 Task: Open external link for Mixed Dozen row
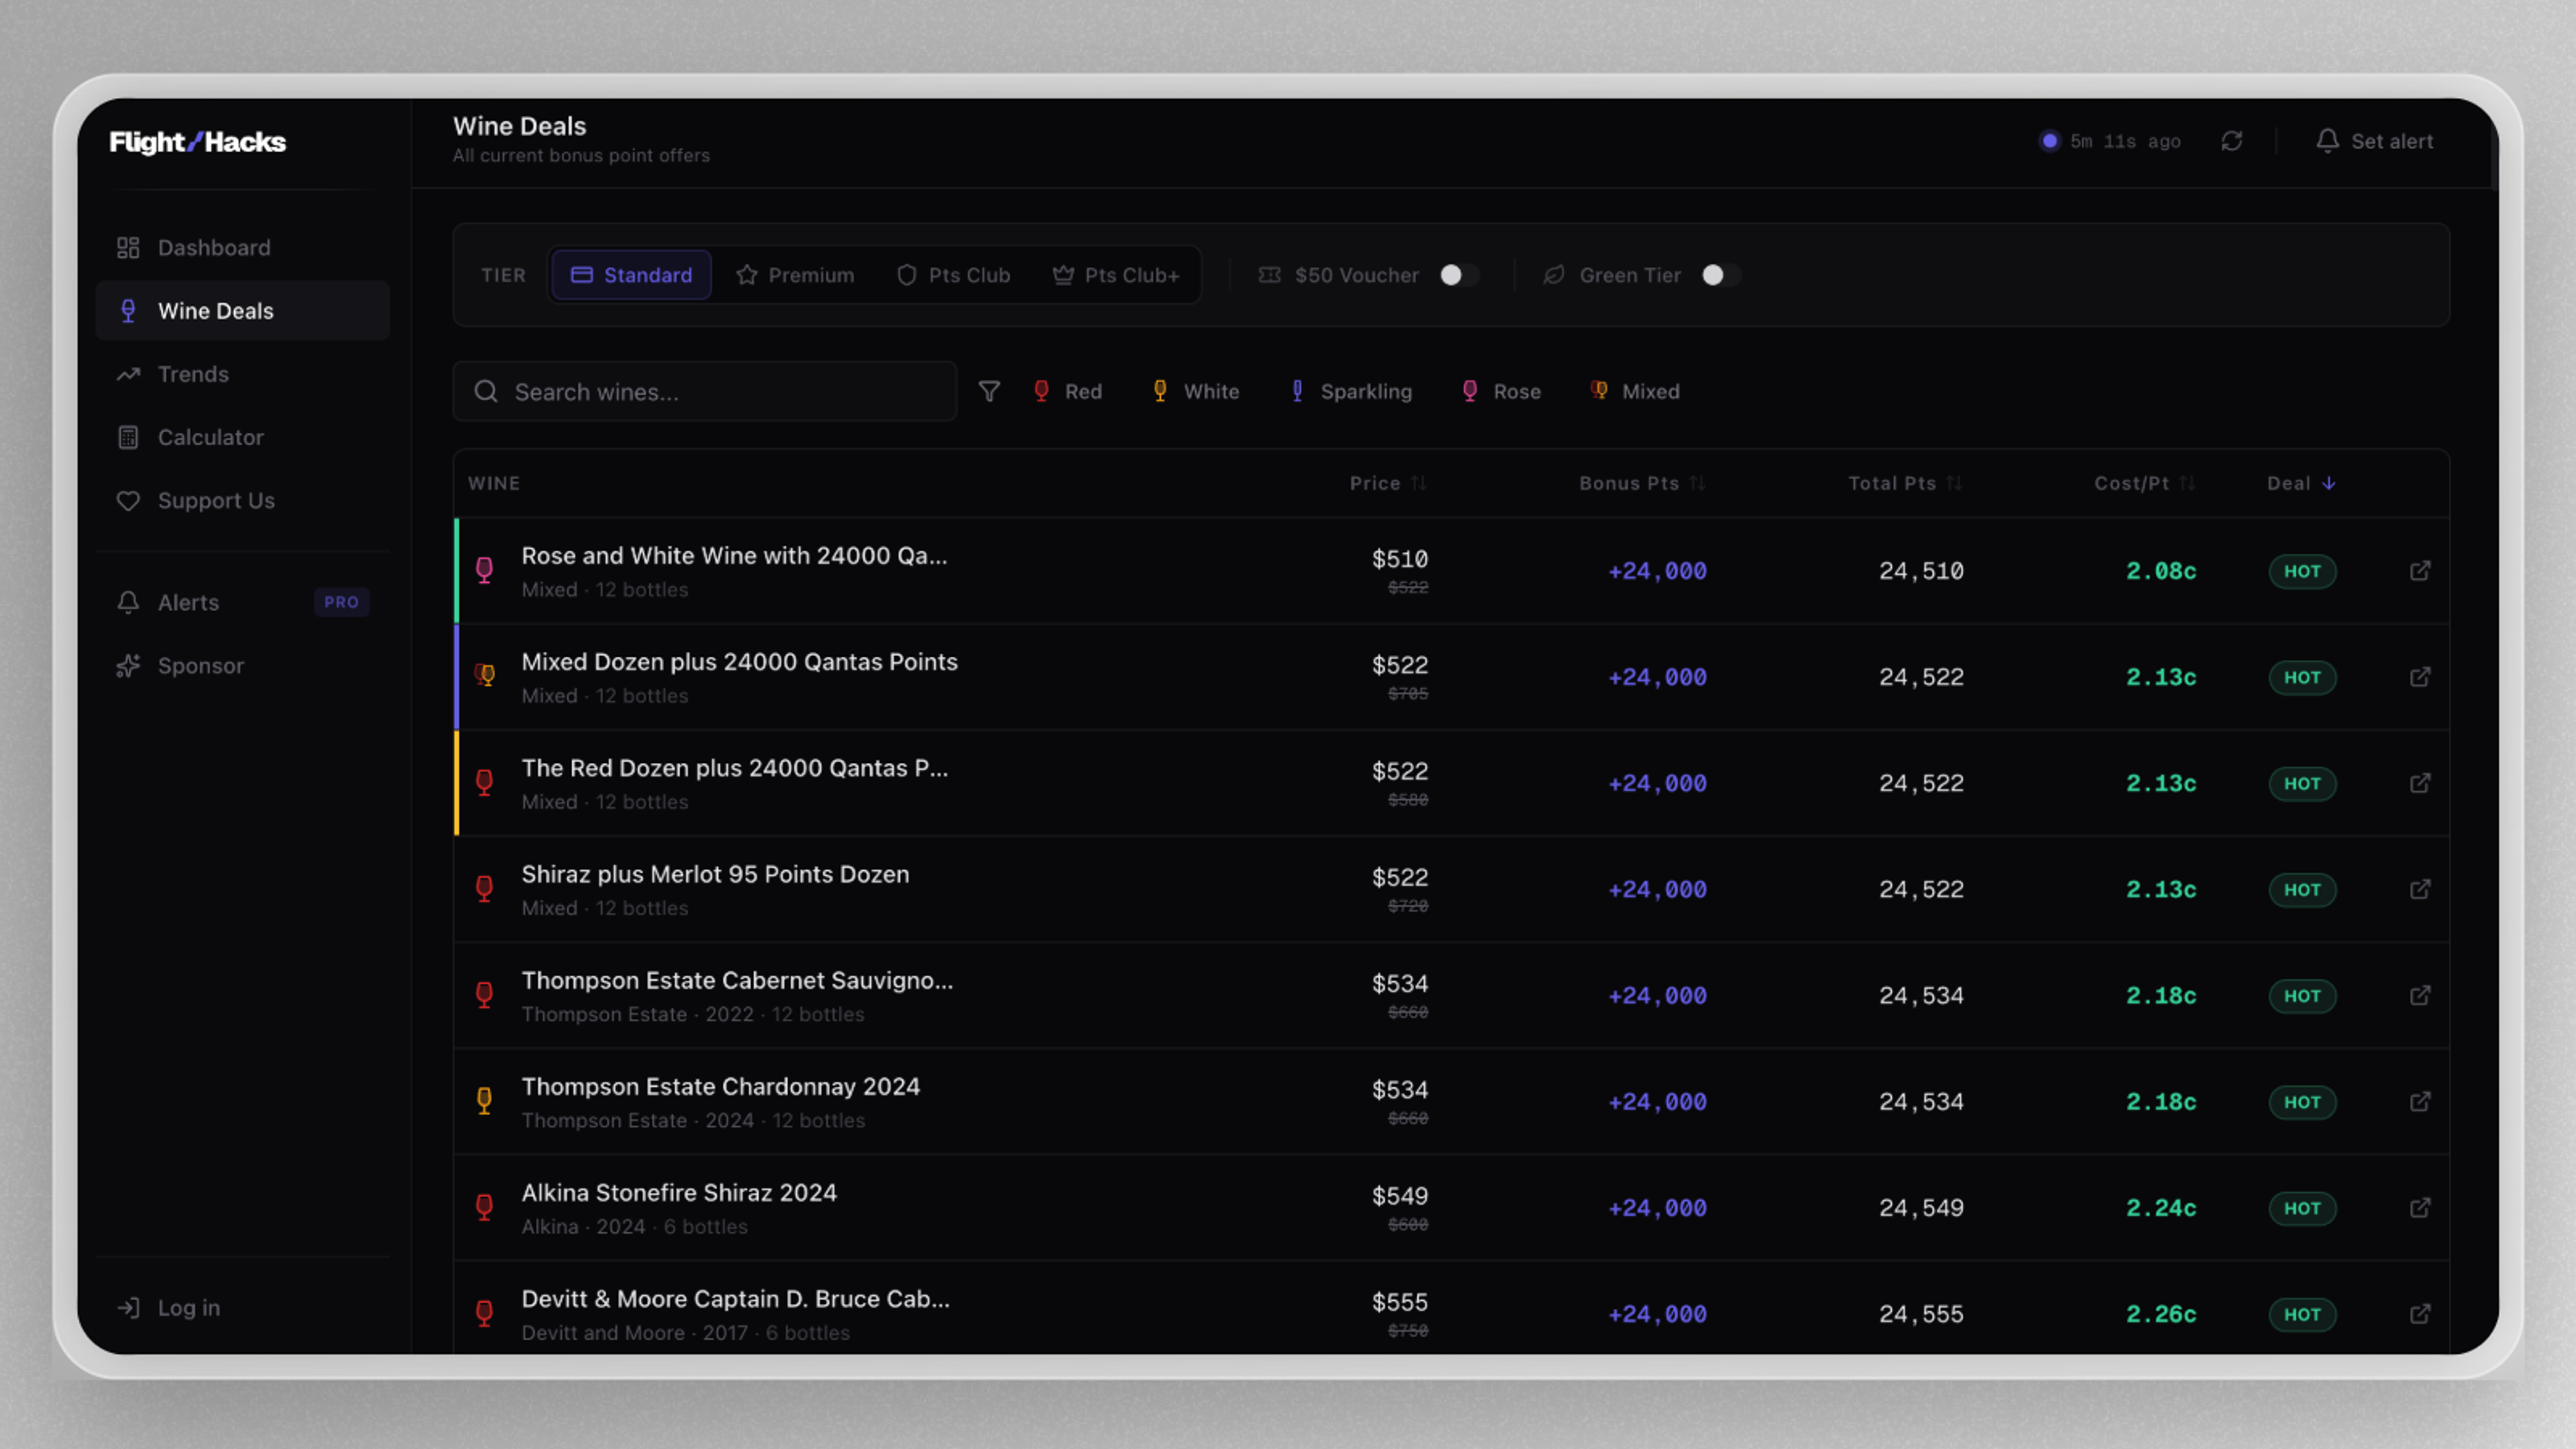[x=2419, y=677]
